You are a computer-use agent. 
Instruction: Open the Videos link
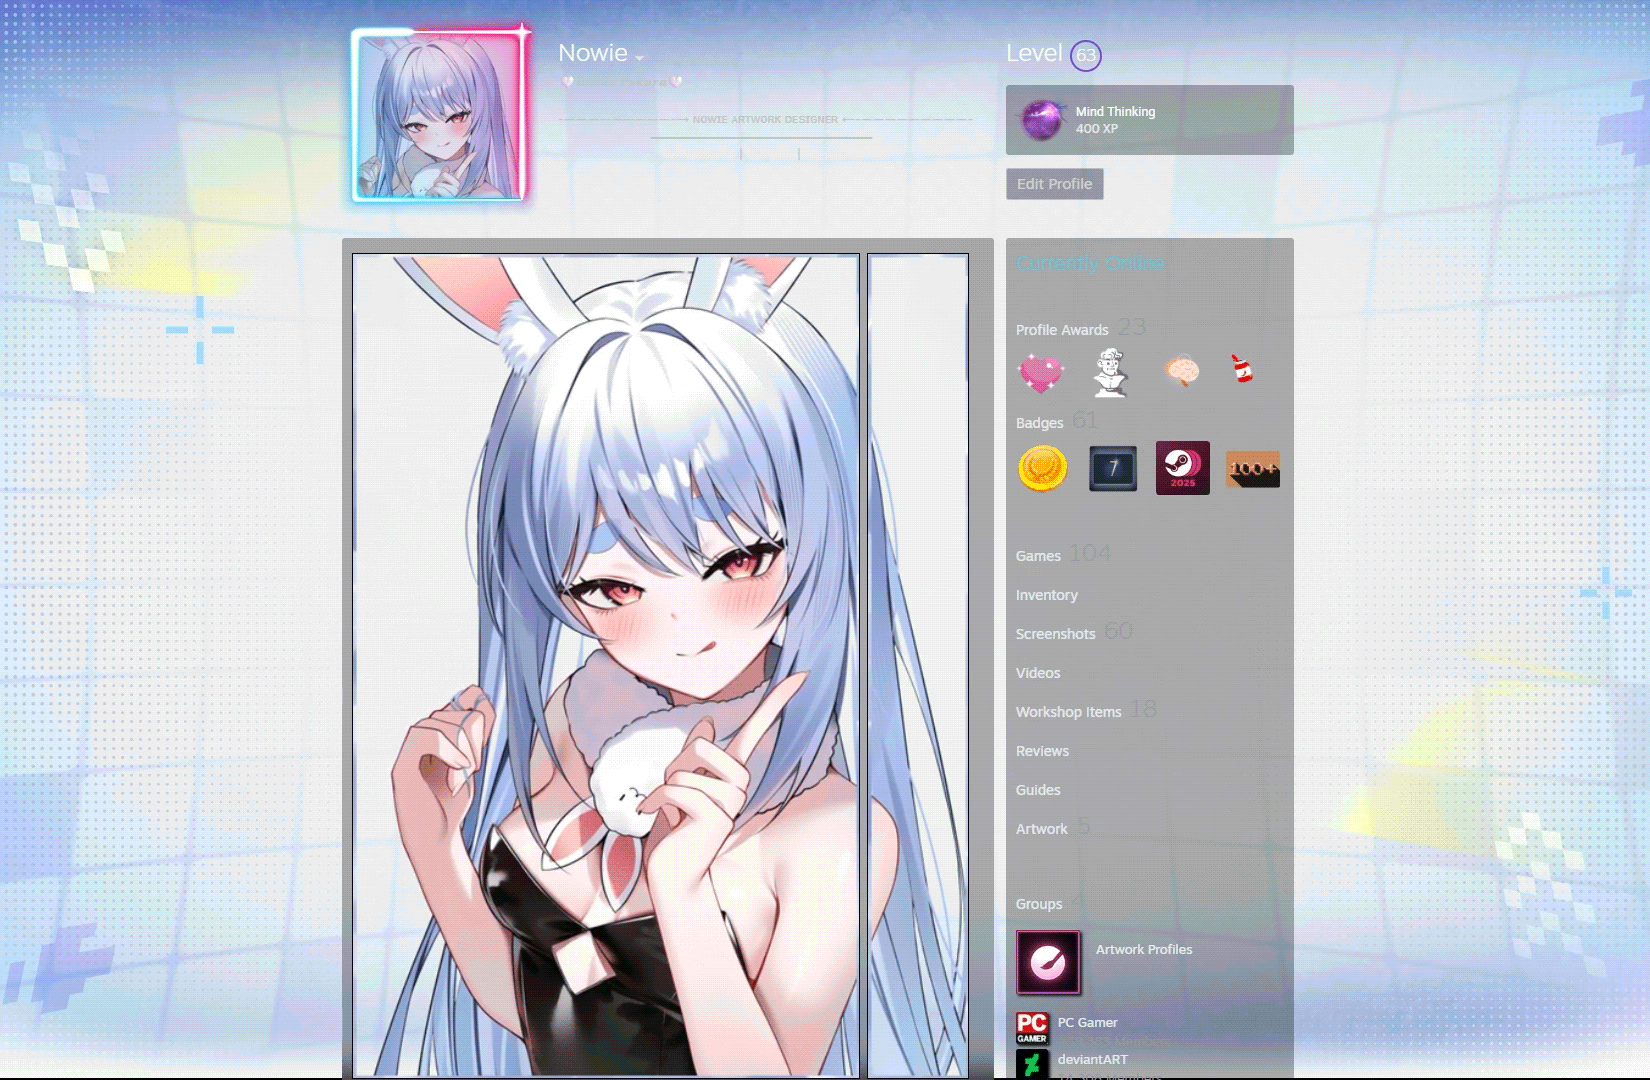[1038, 673]
